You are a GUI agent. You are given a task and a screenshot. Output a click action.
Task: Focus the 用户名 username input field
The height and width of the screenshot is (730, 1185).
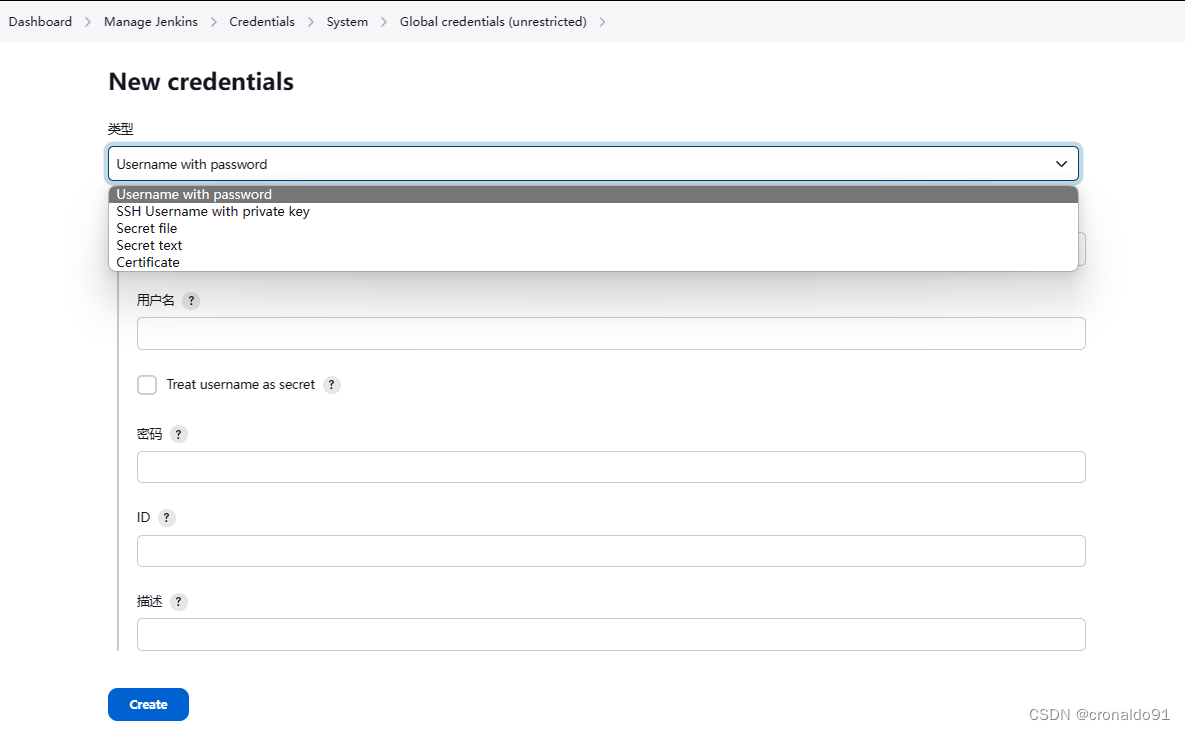(611, 333)
